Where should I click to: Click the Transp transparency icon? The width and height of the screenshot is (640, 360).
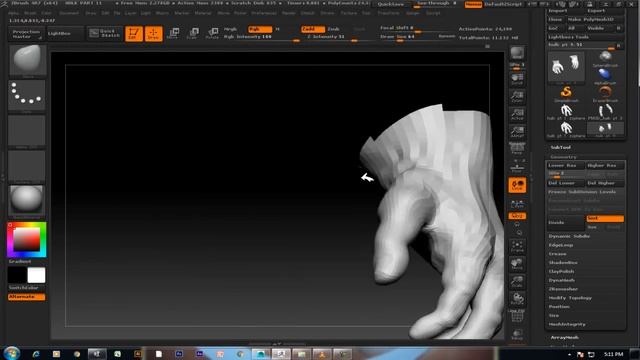(x=517, y=335)
